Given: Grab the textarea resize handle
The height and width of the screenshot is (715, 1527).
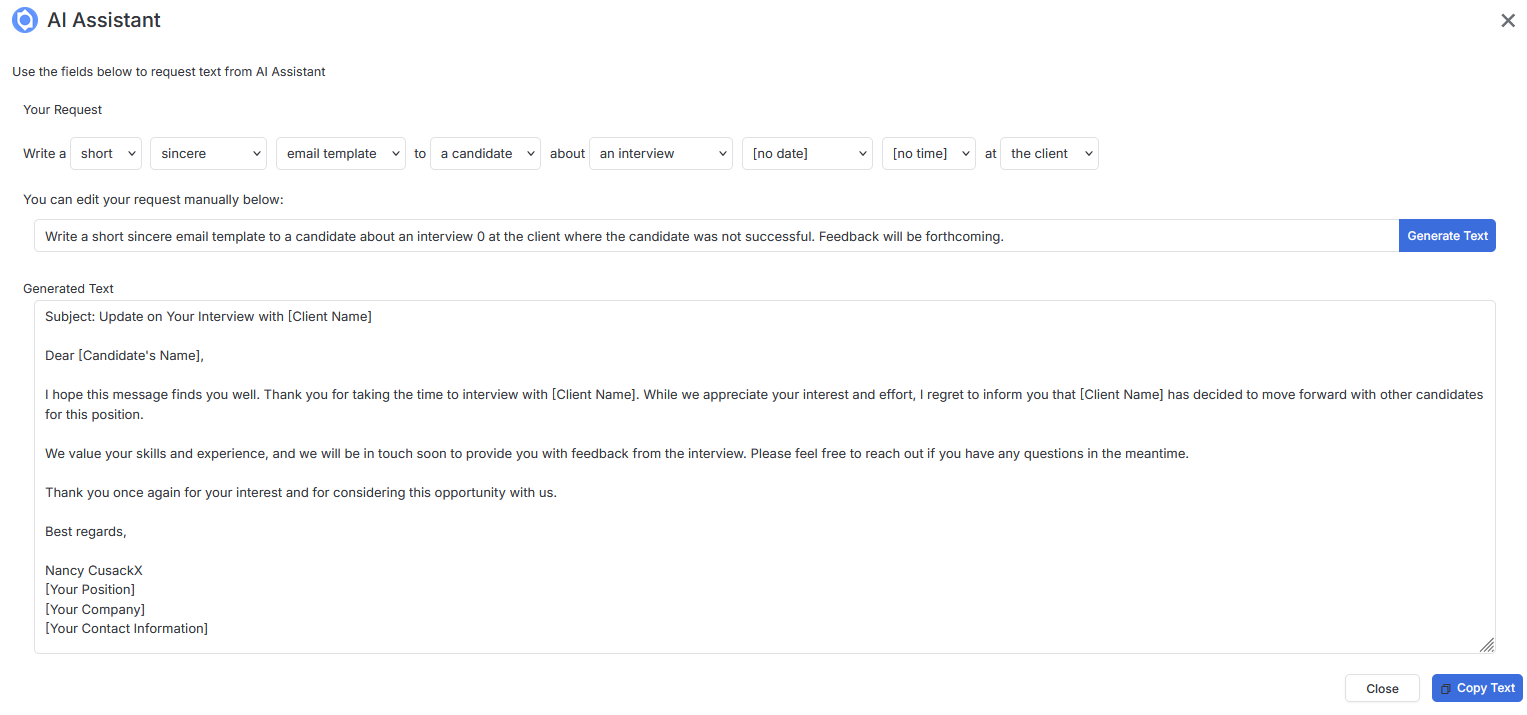Looking at the screenshot, I should click(1487, 645).
